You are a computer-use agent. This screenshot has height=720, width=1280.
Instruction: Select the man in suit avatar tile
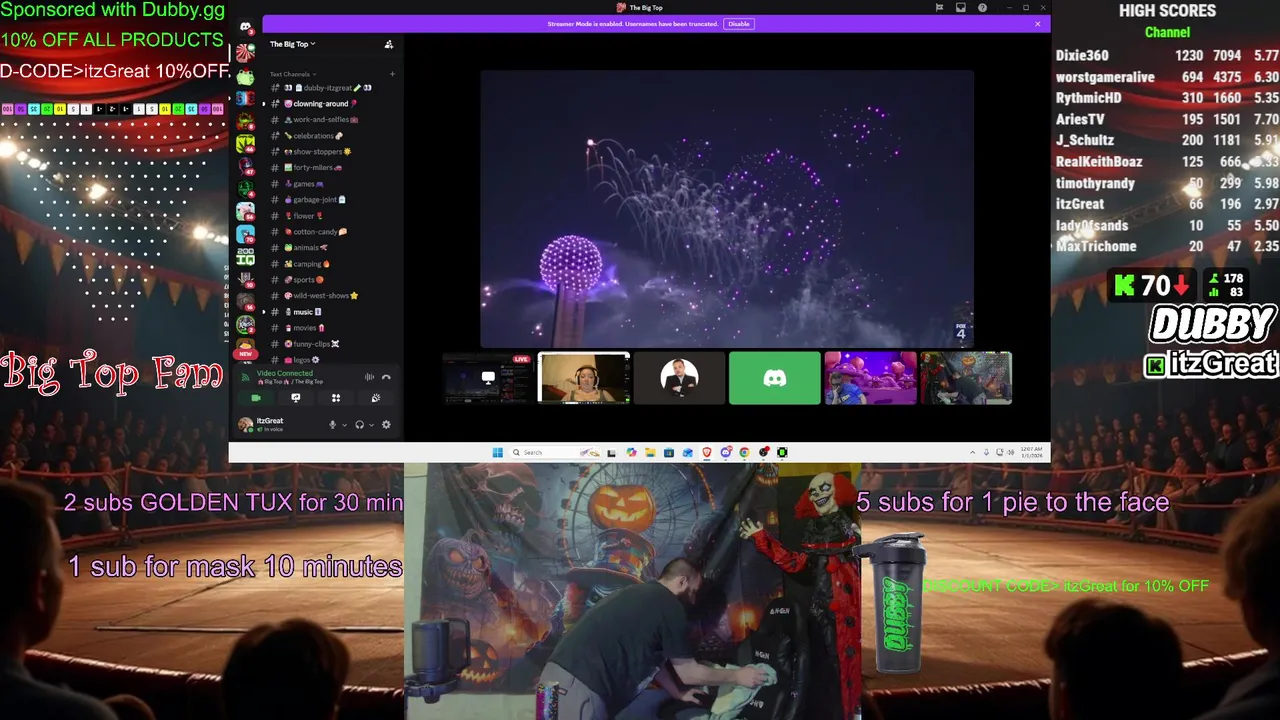point(679,378)
